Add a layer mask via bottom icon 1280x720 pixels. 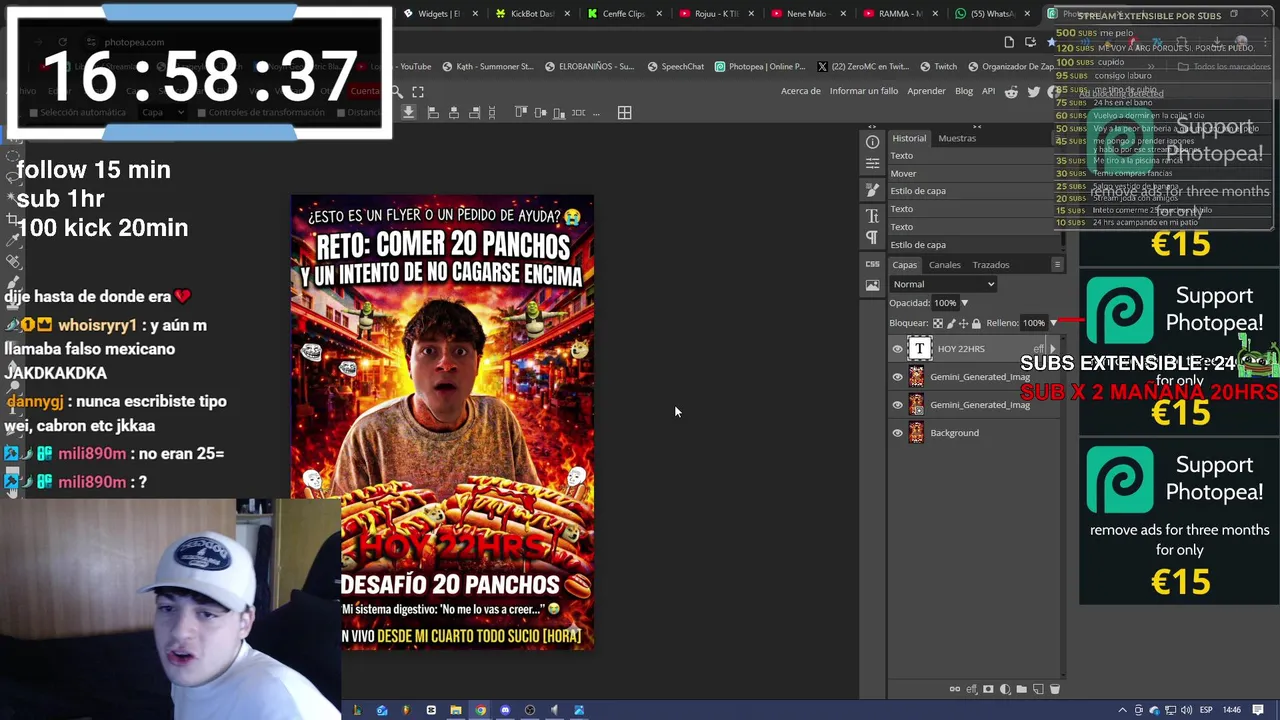point(988,689)
